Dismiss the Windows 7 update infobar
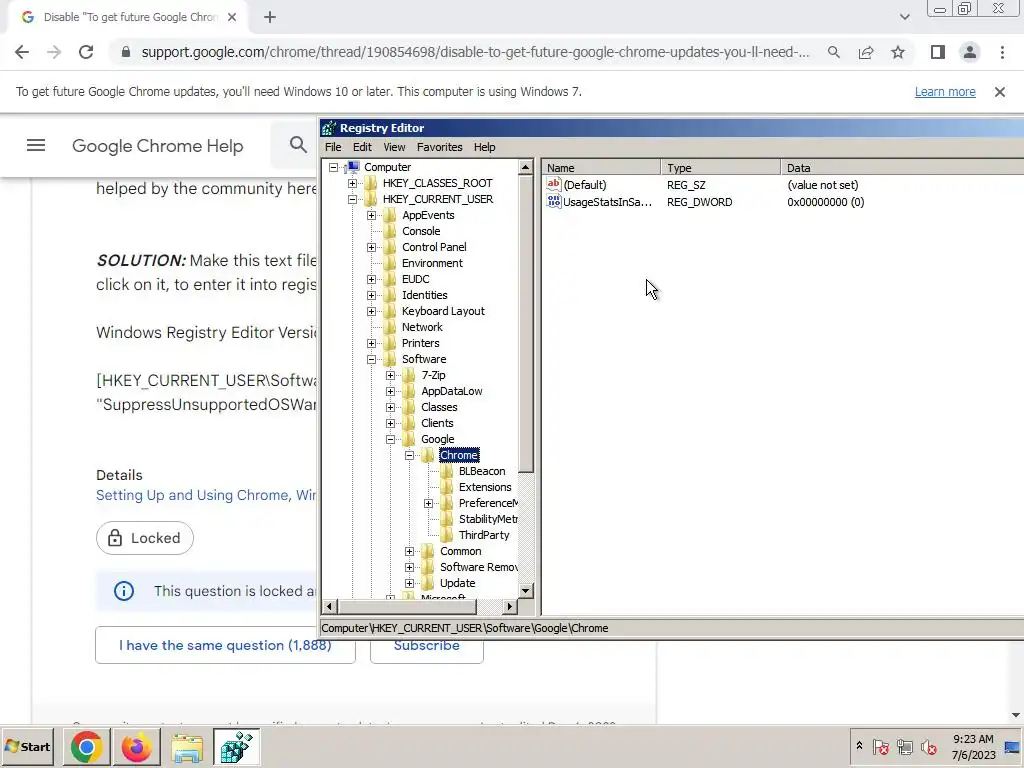The height and width of the screenshot is (768, 1024). click(1000, 92)
